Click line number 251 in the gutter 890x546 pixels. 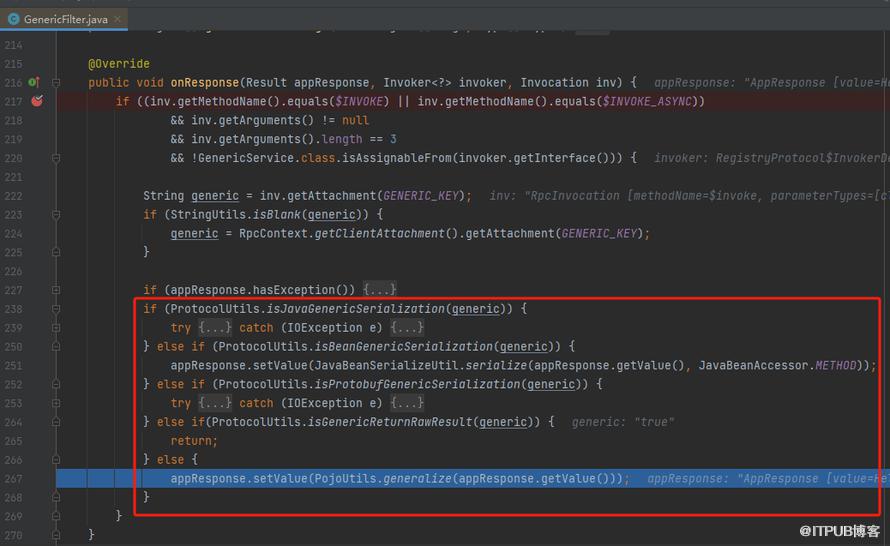tap(14, 366)
